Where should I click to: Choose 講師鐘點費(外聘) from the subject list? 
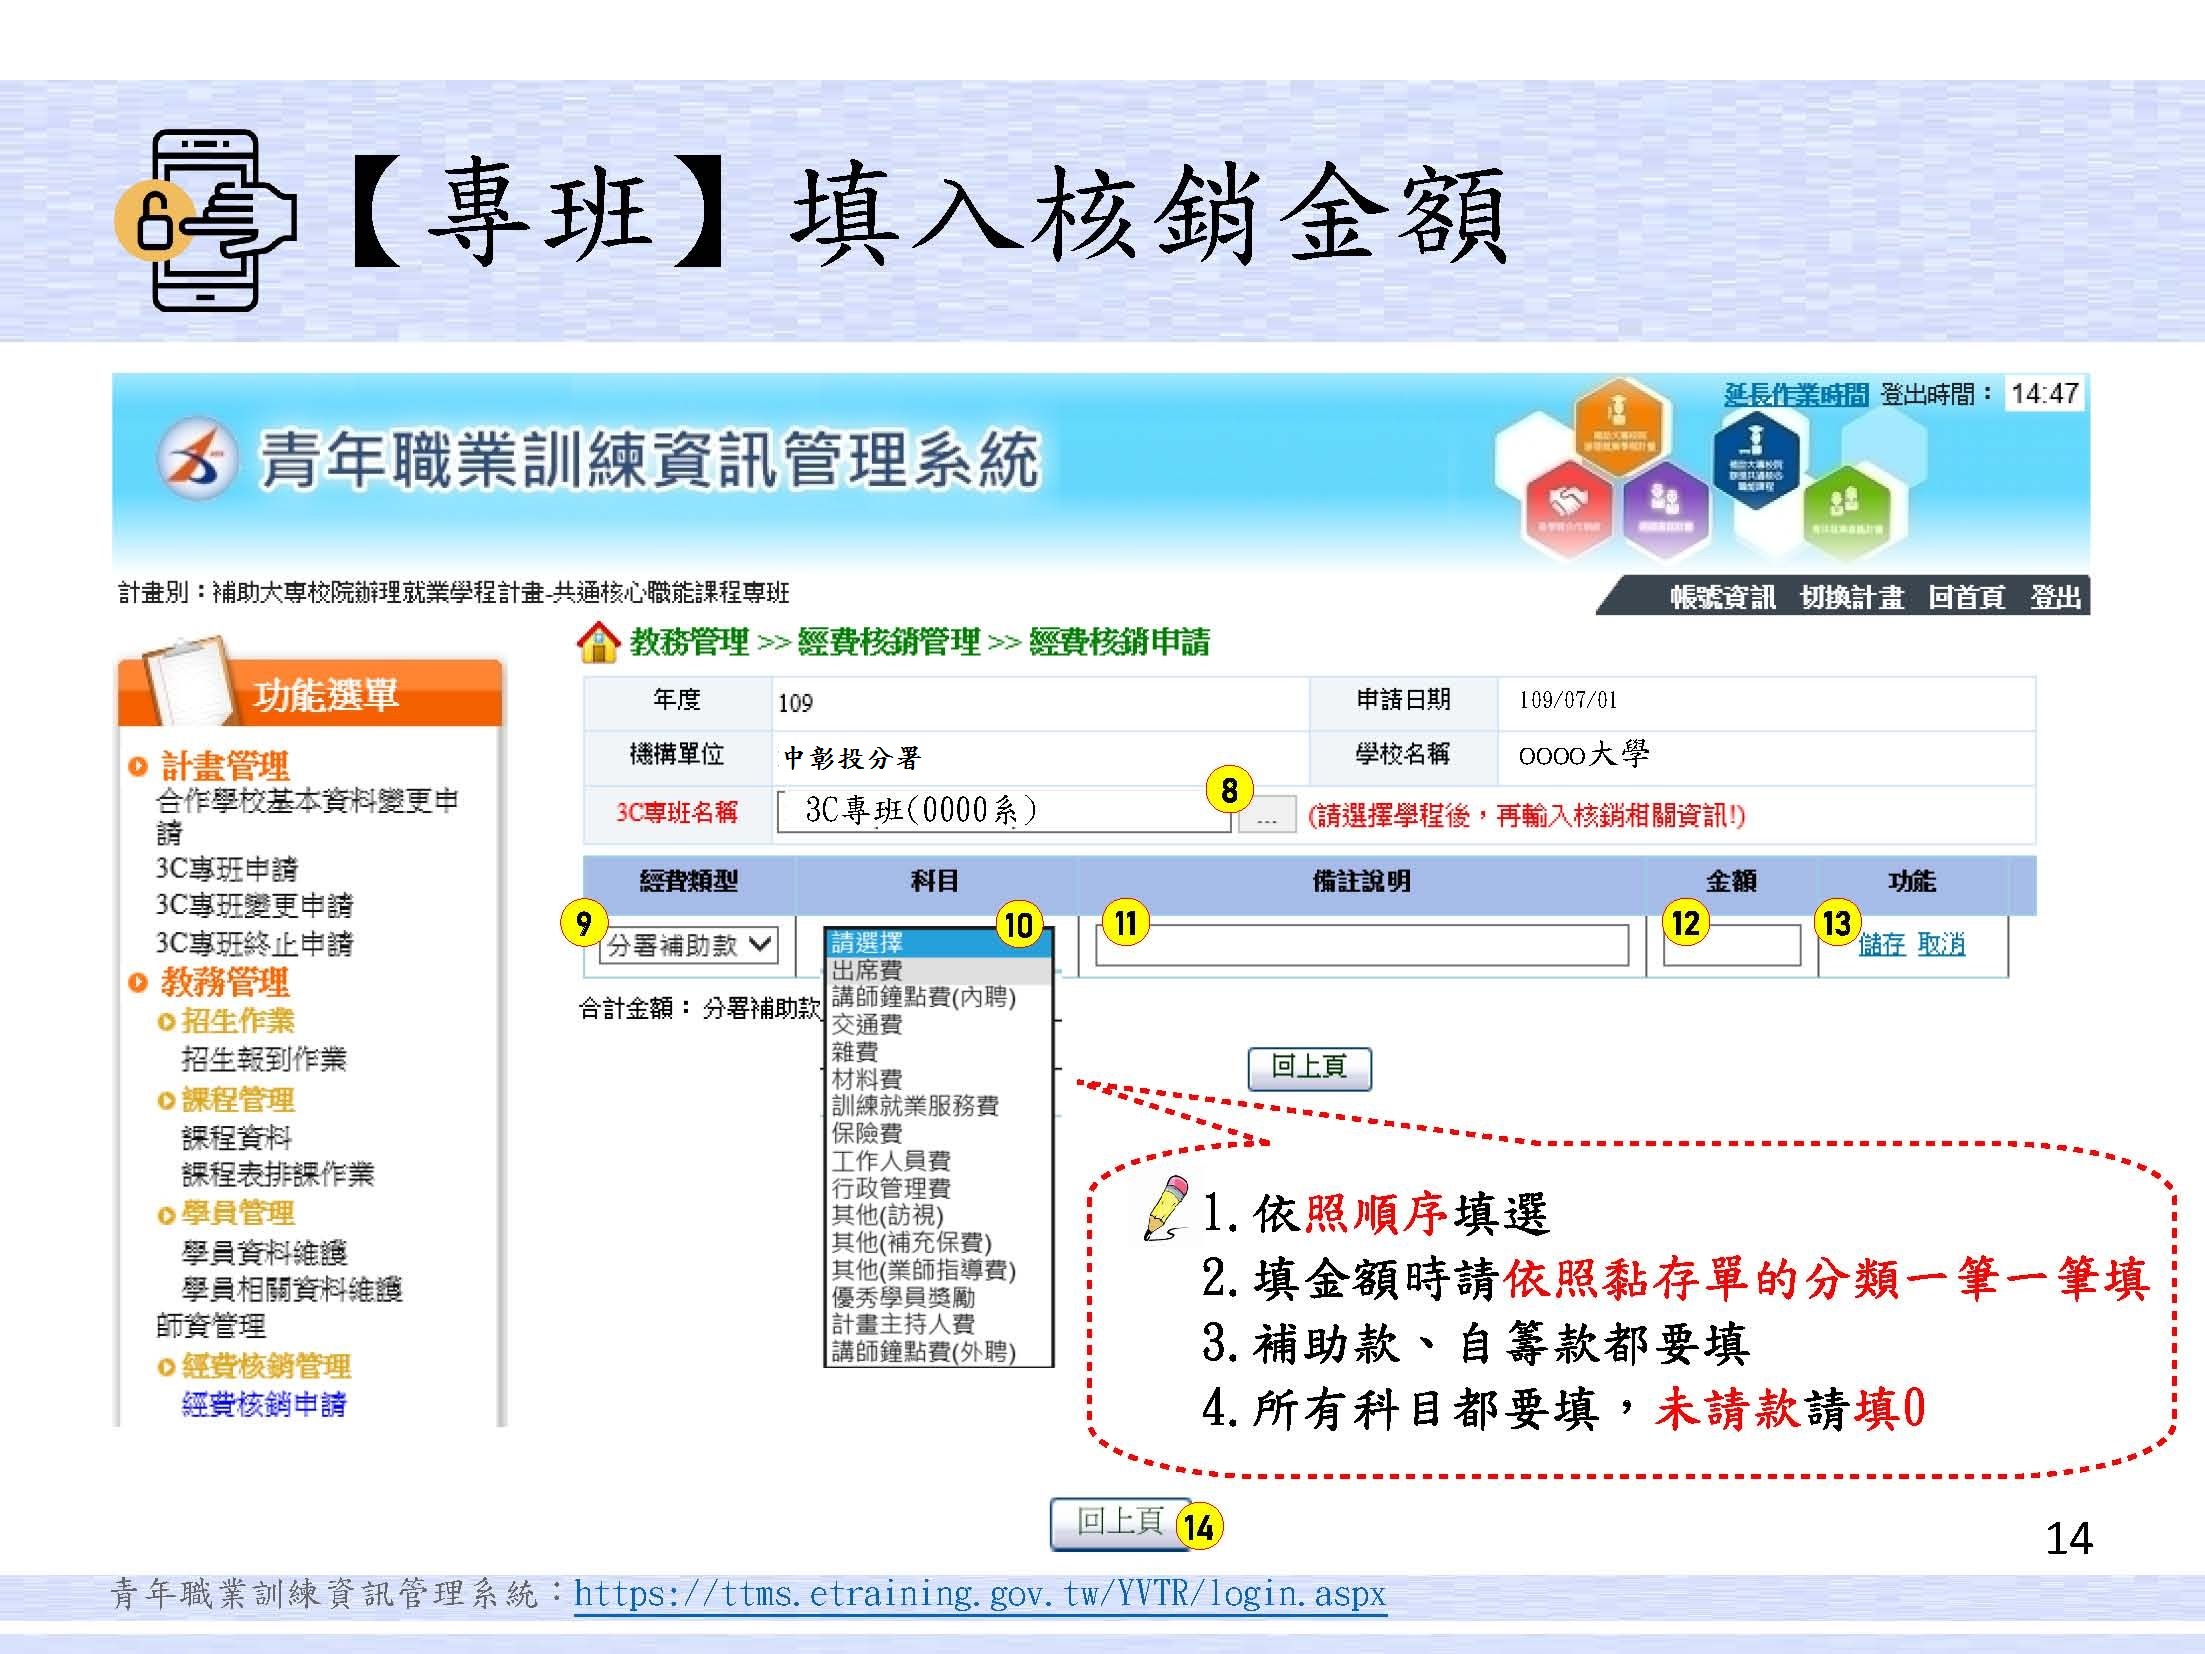923,1352
